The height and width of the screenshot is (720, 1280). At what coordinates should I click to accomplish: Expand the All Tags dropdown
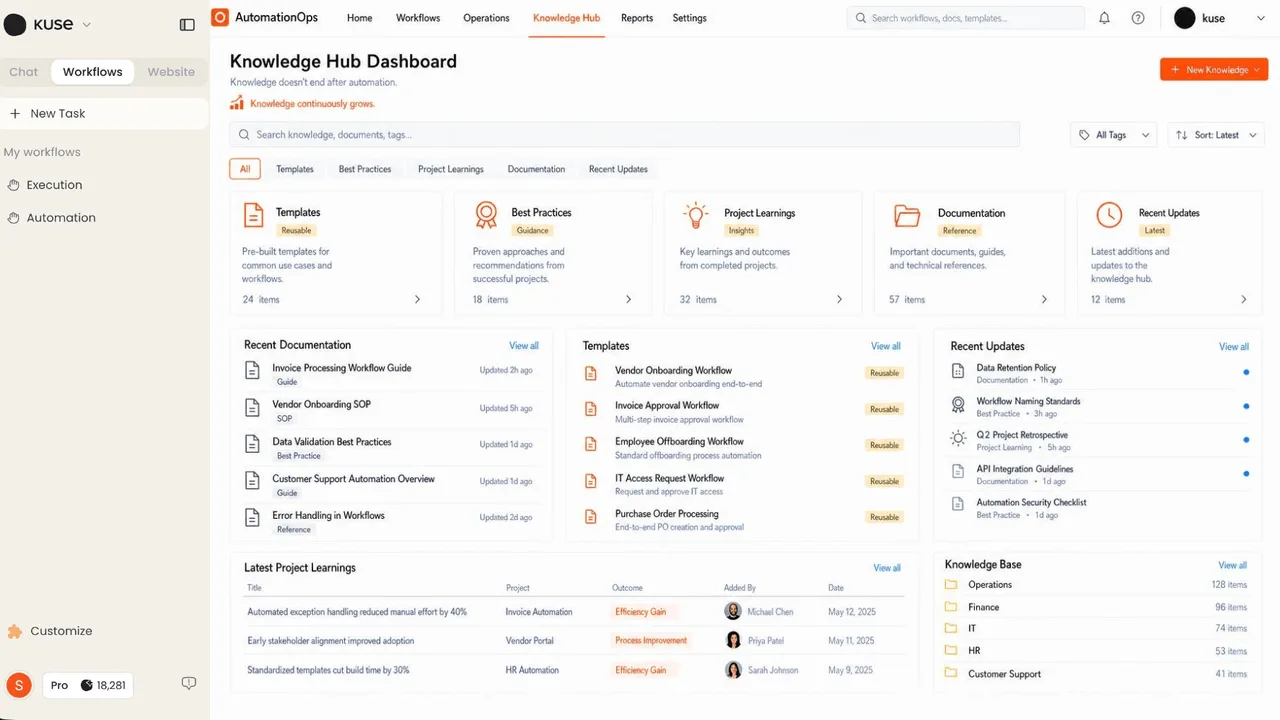1115,135
